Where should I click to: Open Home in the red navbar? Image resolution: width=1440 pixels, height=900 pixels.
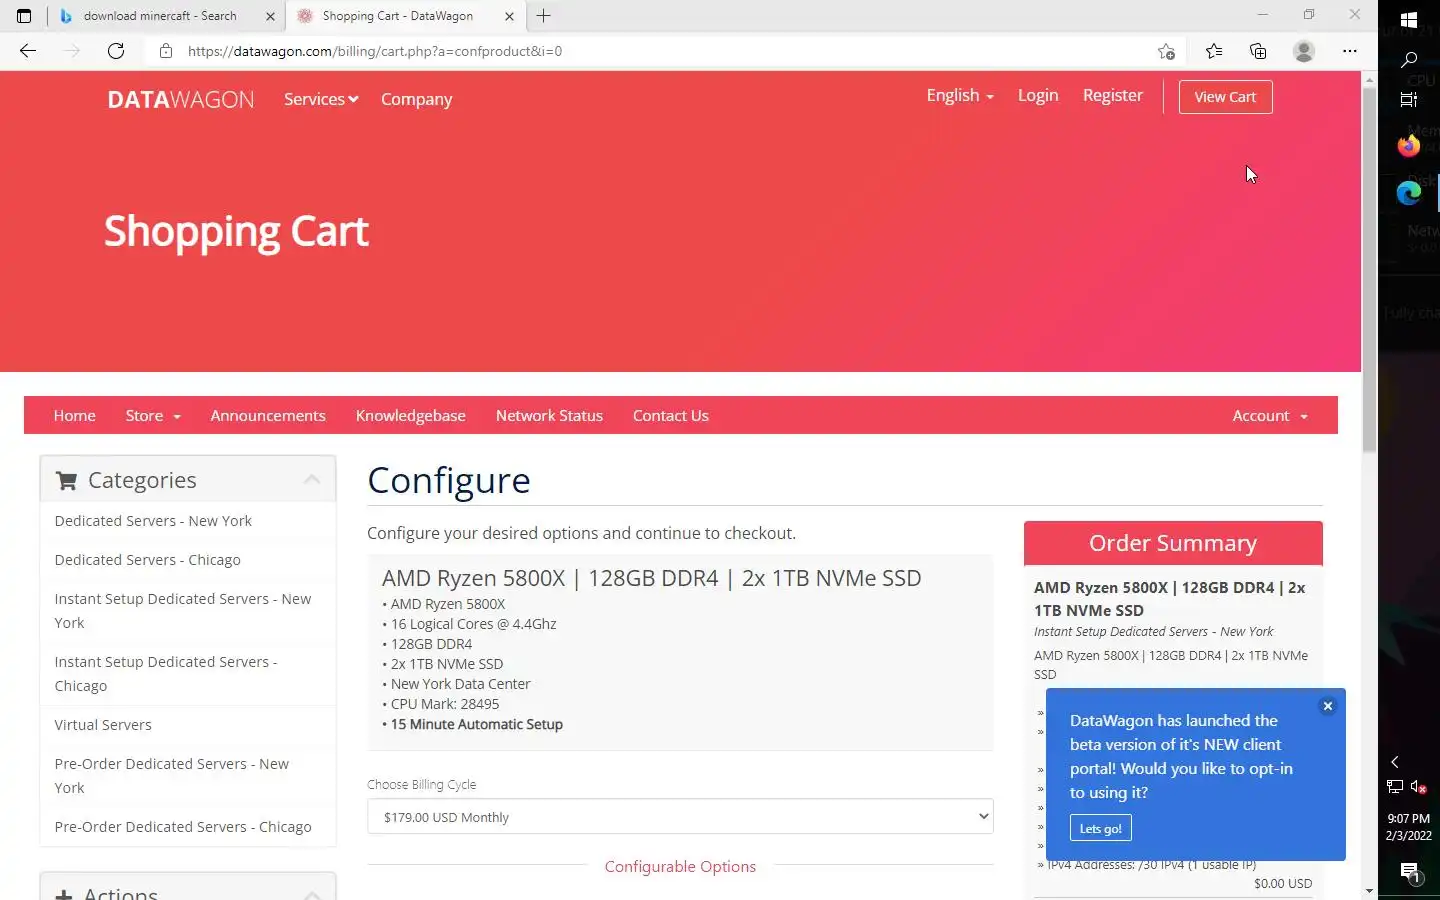pos(75,416)
